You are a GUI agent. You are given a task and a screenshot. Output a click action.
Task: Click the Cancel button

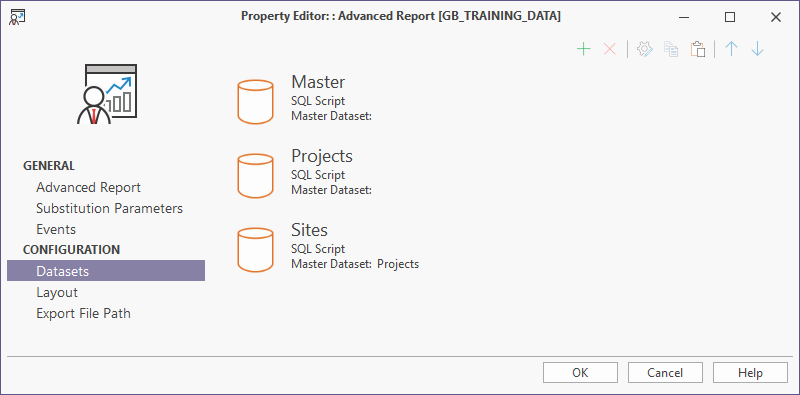coord(665,373)
